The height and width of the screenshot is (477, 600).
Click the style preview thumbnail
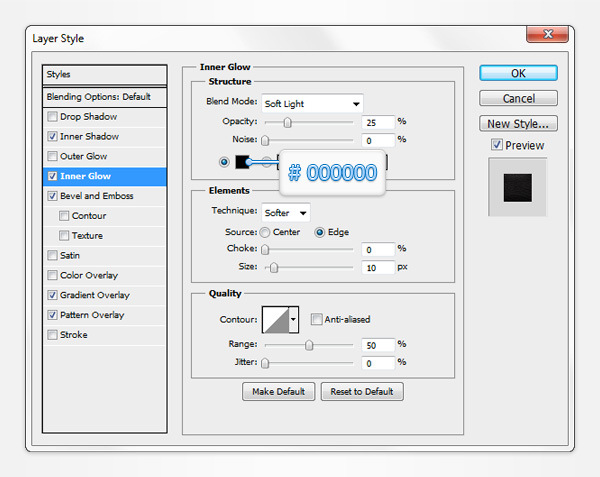[x=517, y=188]
